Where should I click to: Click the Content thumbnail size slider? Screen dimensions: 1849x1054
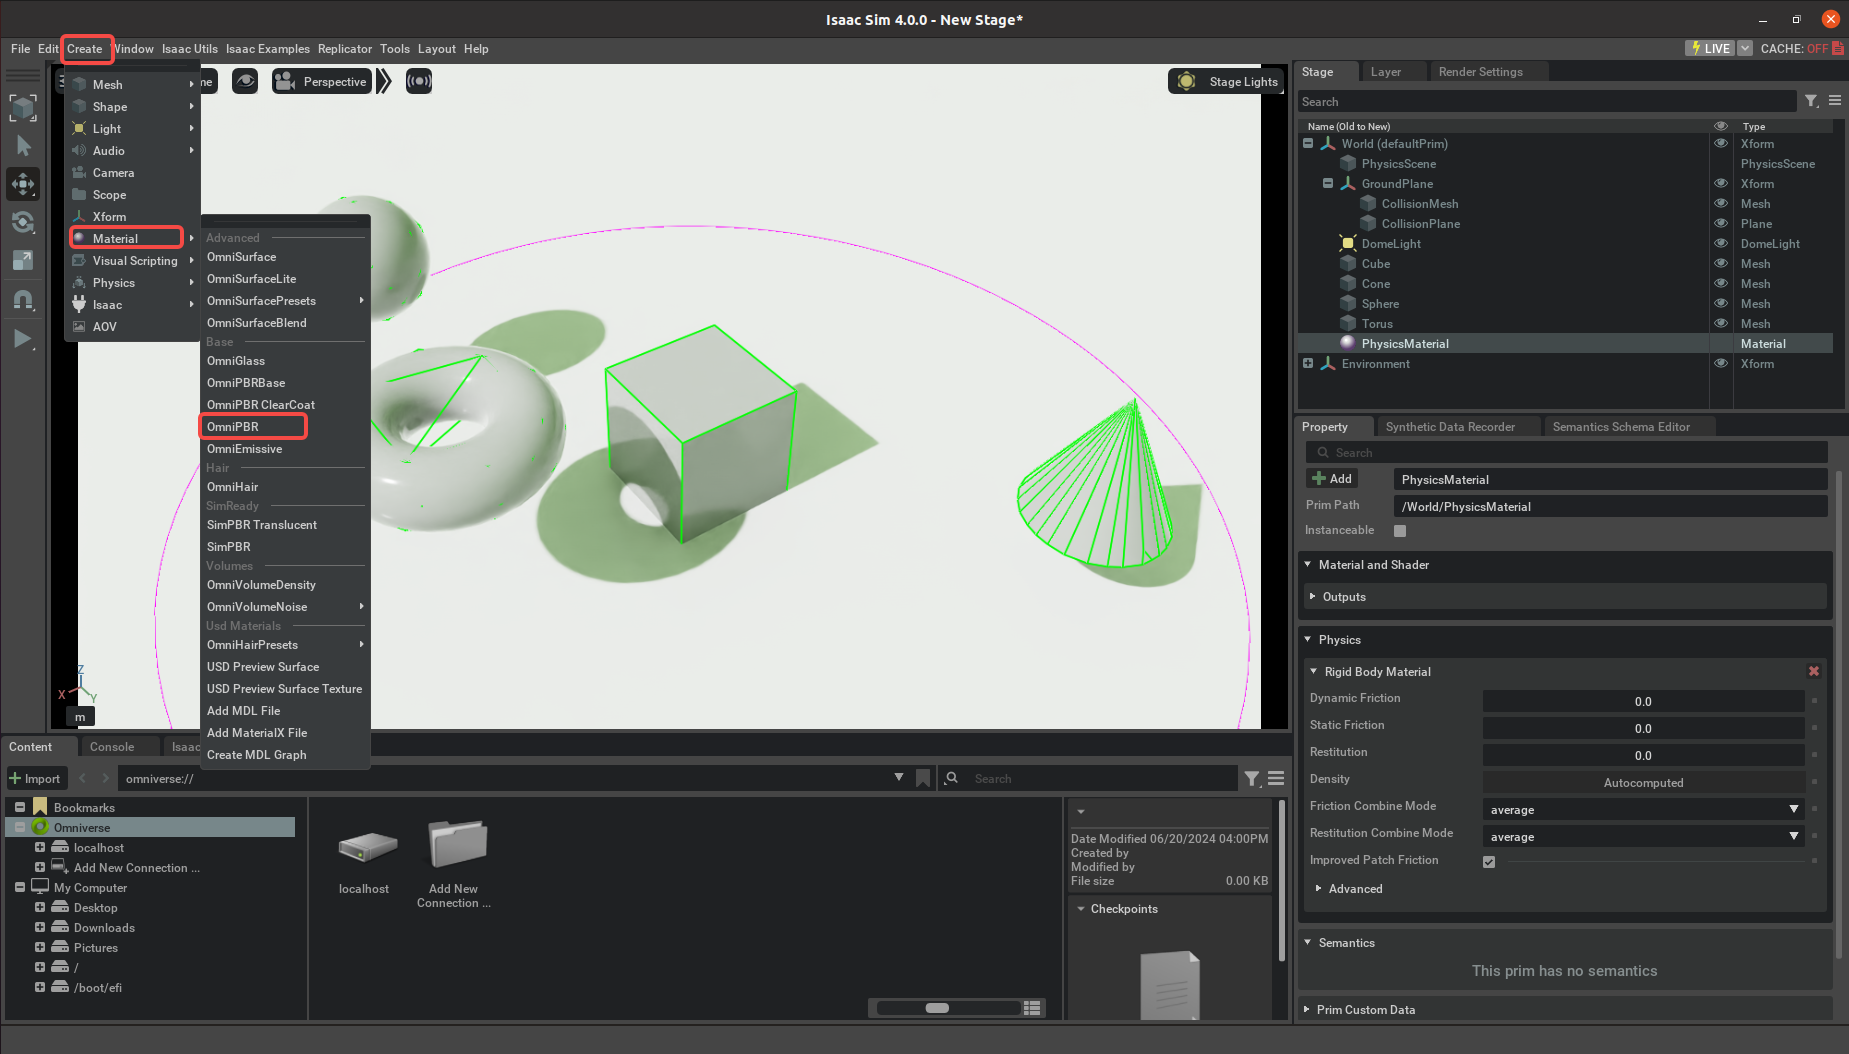[x=948, y=1008]
